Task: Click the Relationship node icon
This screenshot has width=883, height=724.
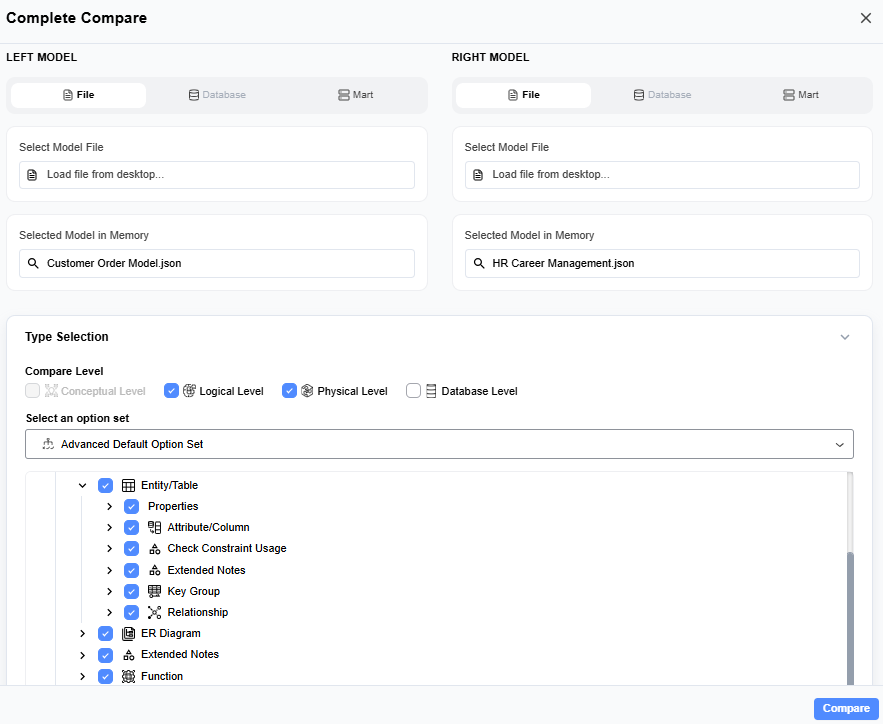Action: point(154,613)
